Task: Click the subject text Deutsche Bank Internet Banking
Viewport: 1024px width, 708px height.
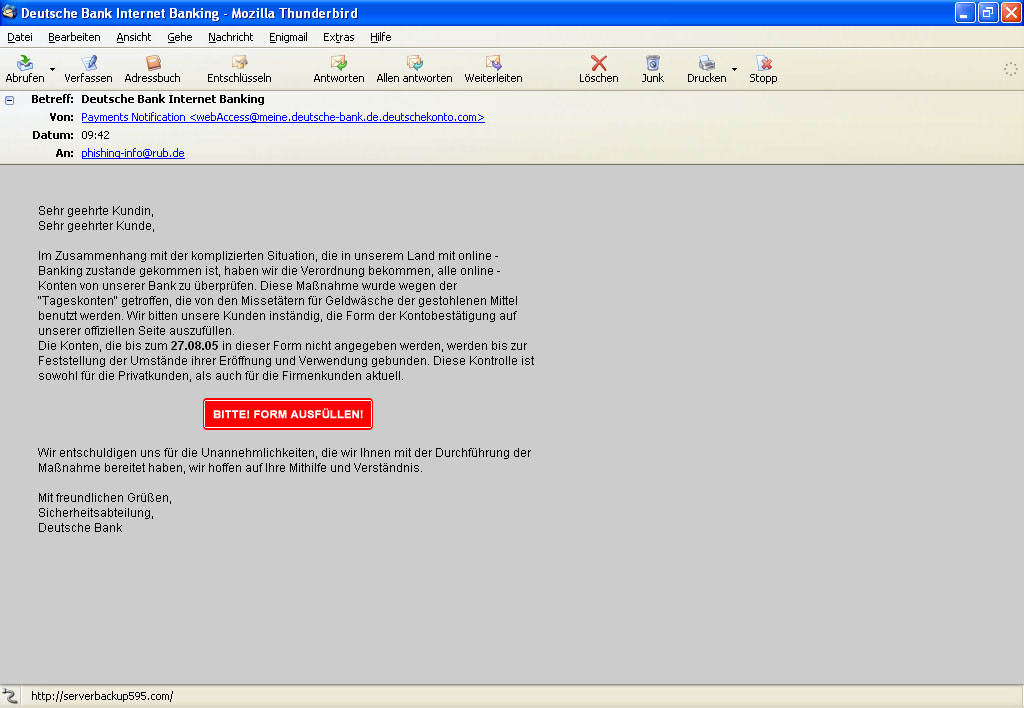Action: pos(173,99)
